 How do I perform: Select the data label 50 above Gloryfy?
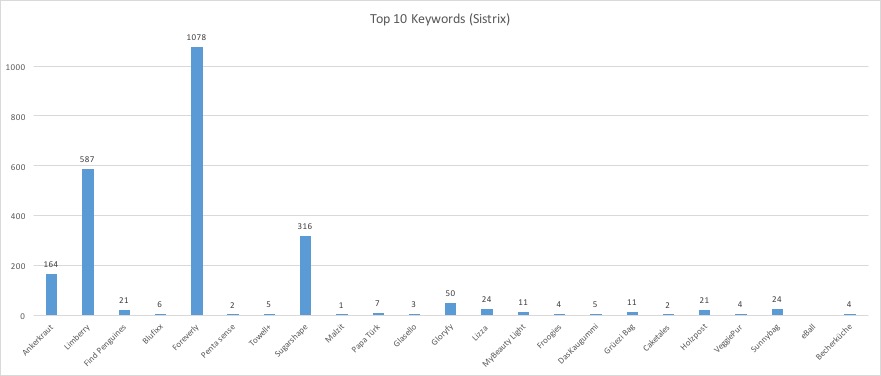451,293
